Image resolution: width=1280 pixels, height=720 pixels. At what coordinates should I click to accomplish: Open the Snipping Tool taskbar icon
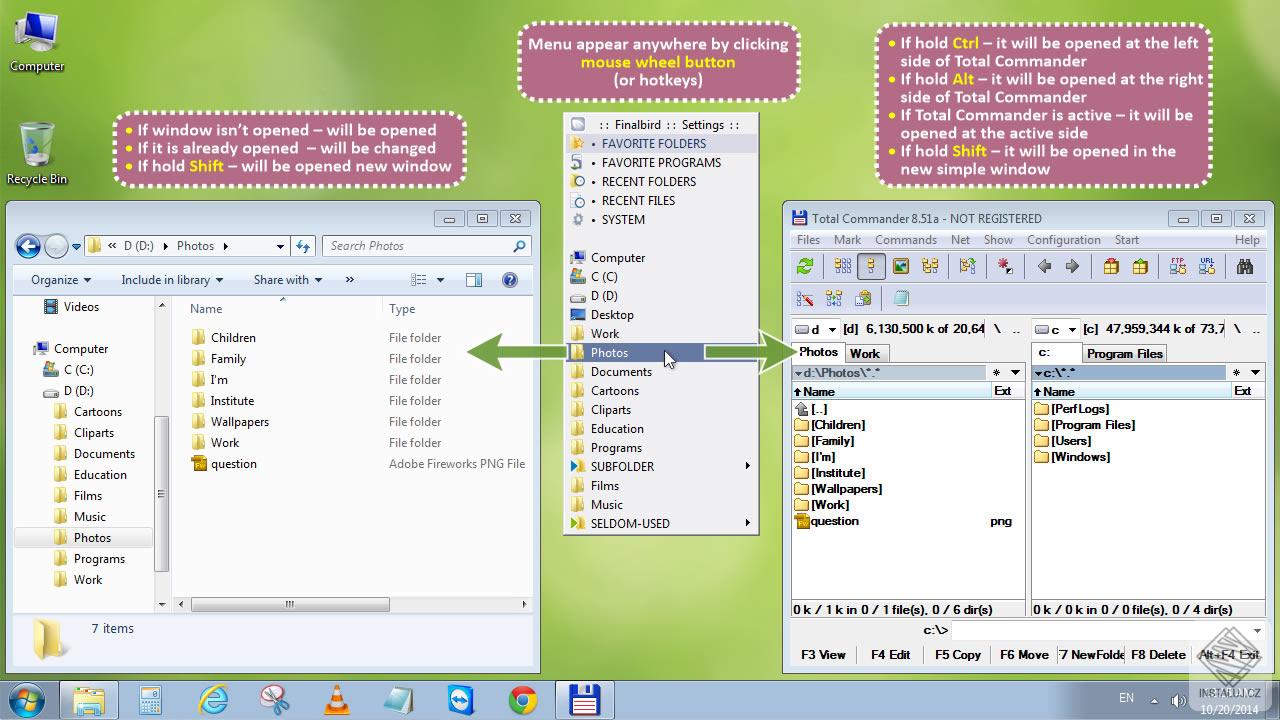coord(275,700)
